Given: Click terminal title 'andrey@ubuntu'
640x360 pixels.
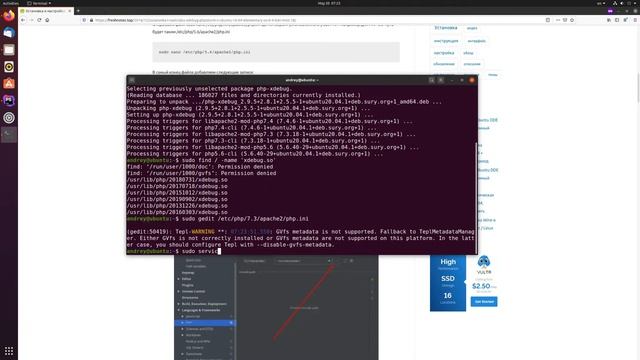Looking at the screenshot, I should [x=302, y=80].
